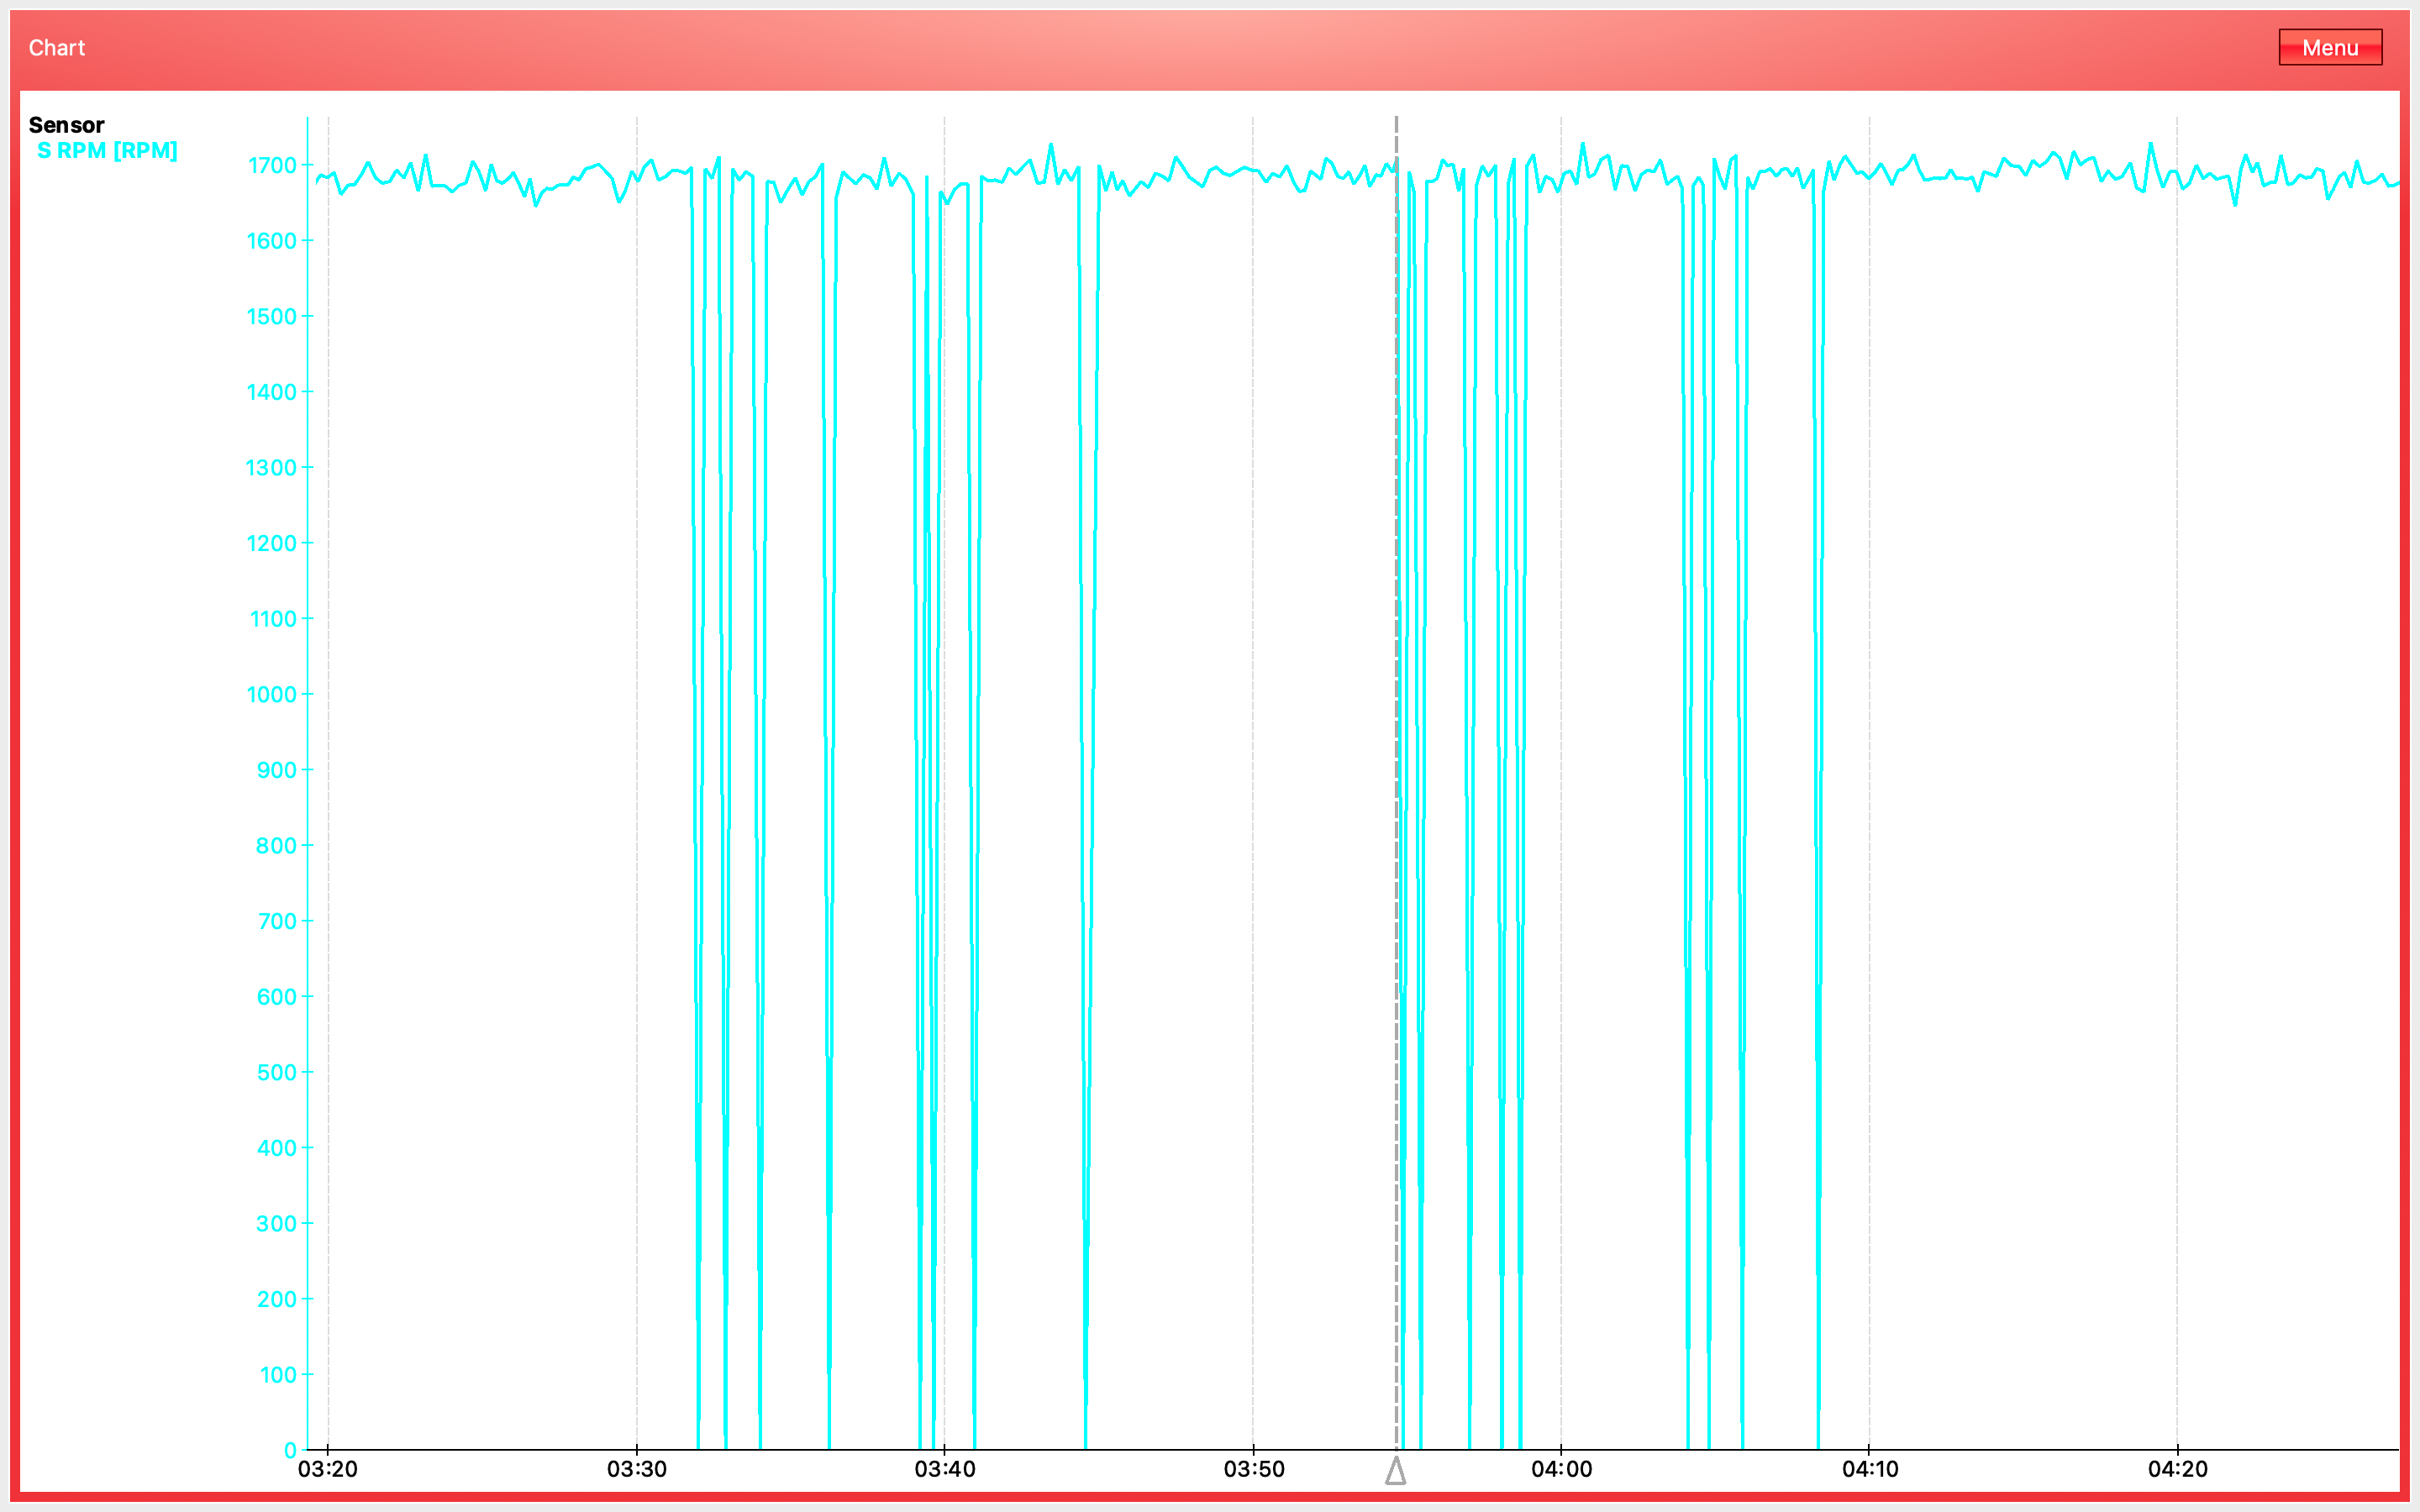Click the 1700 RPM axis tick label
The height and width of the screenshot is (1512, 2420).
click(272, 165)
